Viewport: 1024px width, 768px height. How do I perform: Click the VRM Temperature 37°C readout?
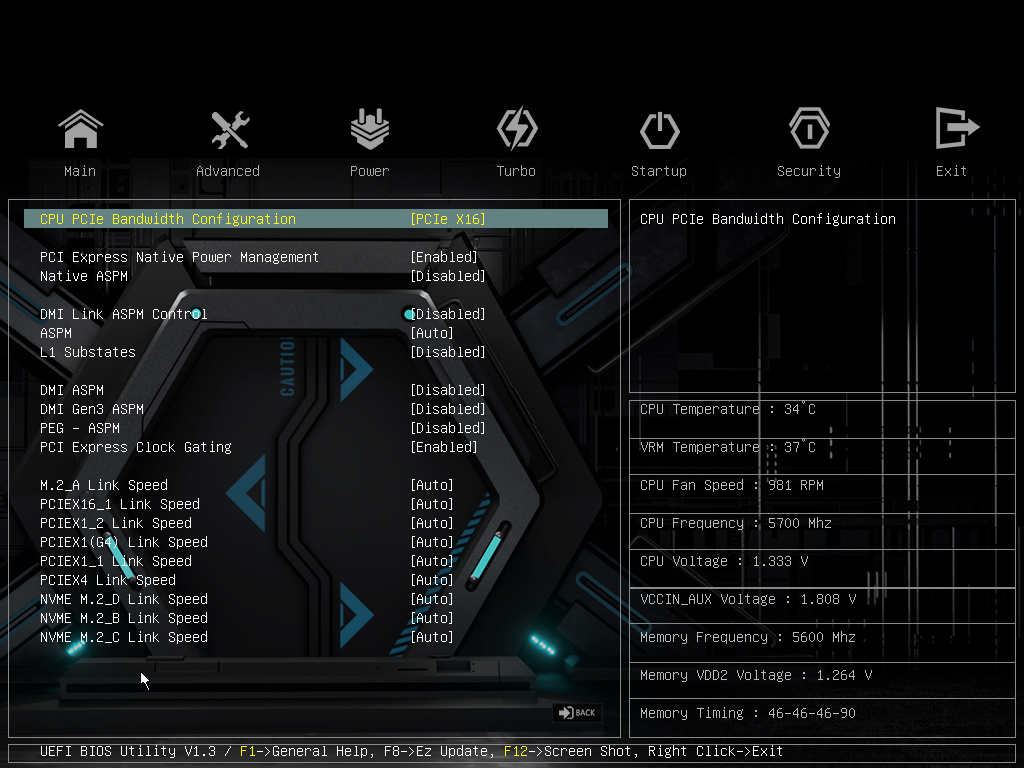[x=728, y=447]
